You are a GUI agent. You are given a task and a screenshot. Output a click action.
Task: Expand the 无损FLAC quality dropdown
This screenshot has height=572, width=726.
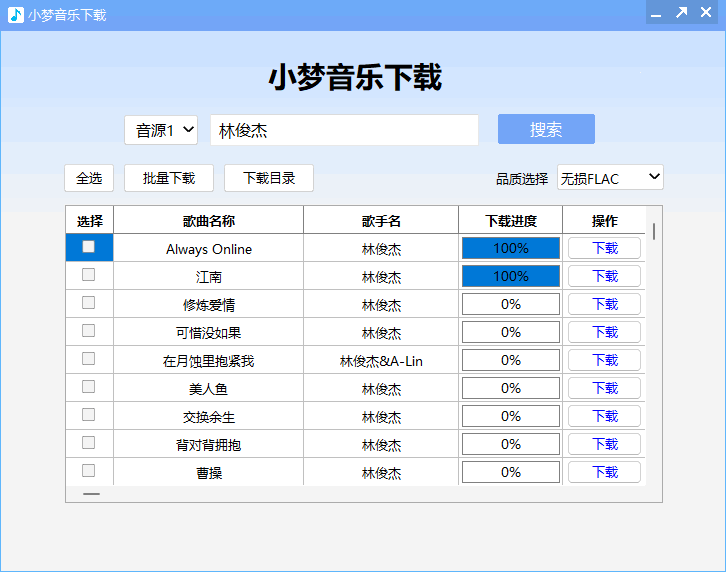click(610, 178)
